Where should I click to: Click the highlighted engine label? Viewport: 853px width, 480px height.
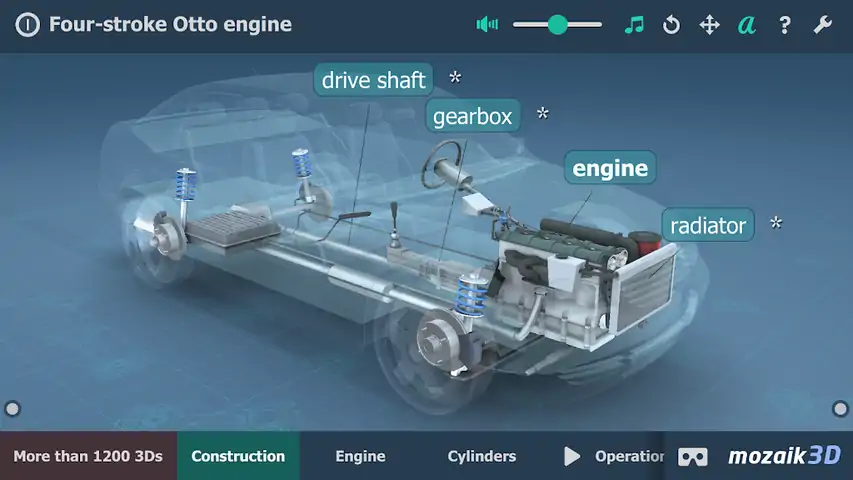click(610, 168)
